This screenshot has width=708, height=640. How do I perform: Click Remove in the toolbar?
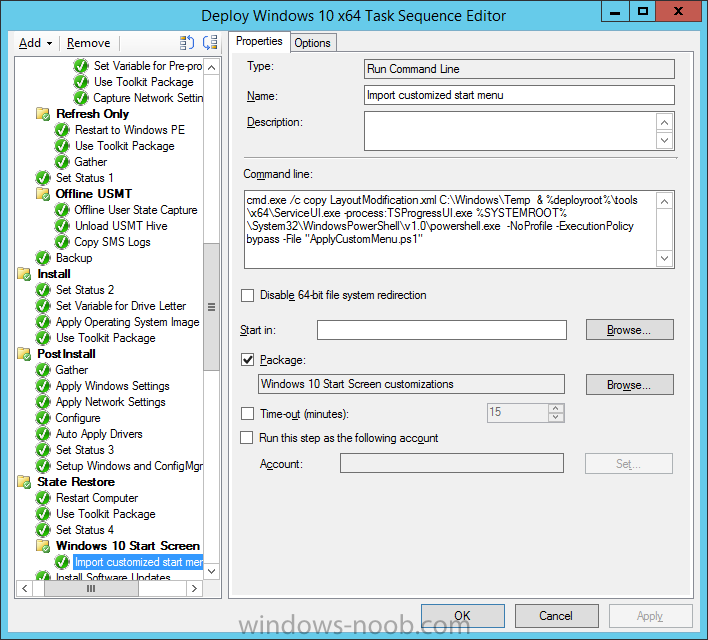tap(88, 43)
